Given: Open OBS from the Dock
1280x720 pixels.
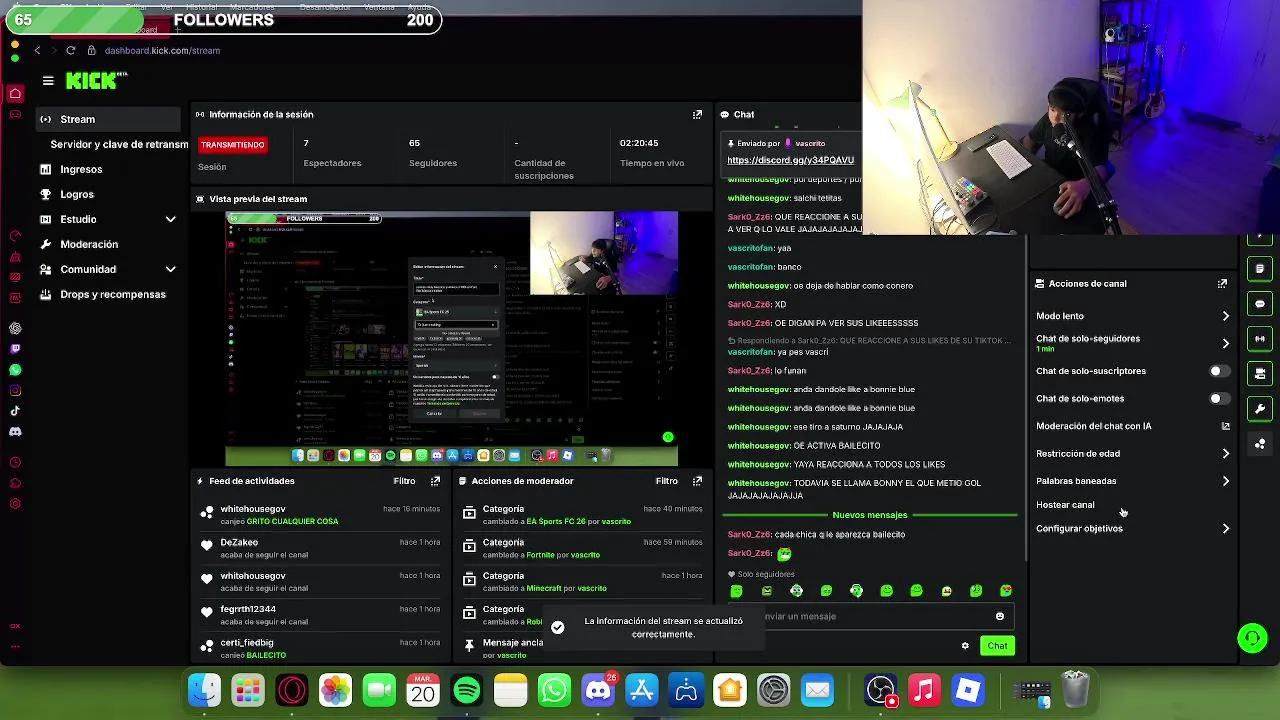Looking at the screenshot, I should coord(880,690).
